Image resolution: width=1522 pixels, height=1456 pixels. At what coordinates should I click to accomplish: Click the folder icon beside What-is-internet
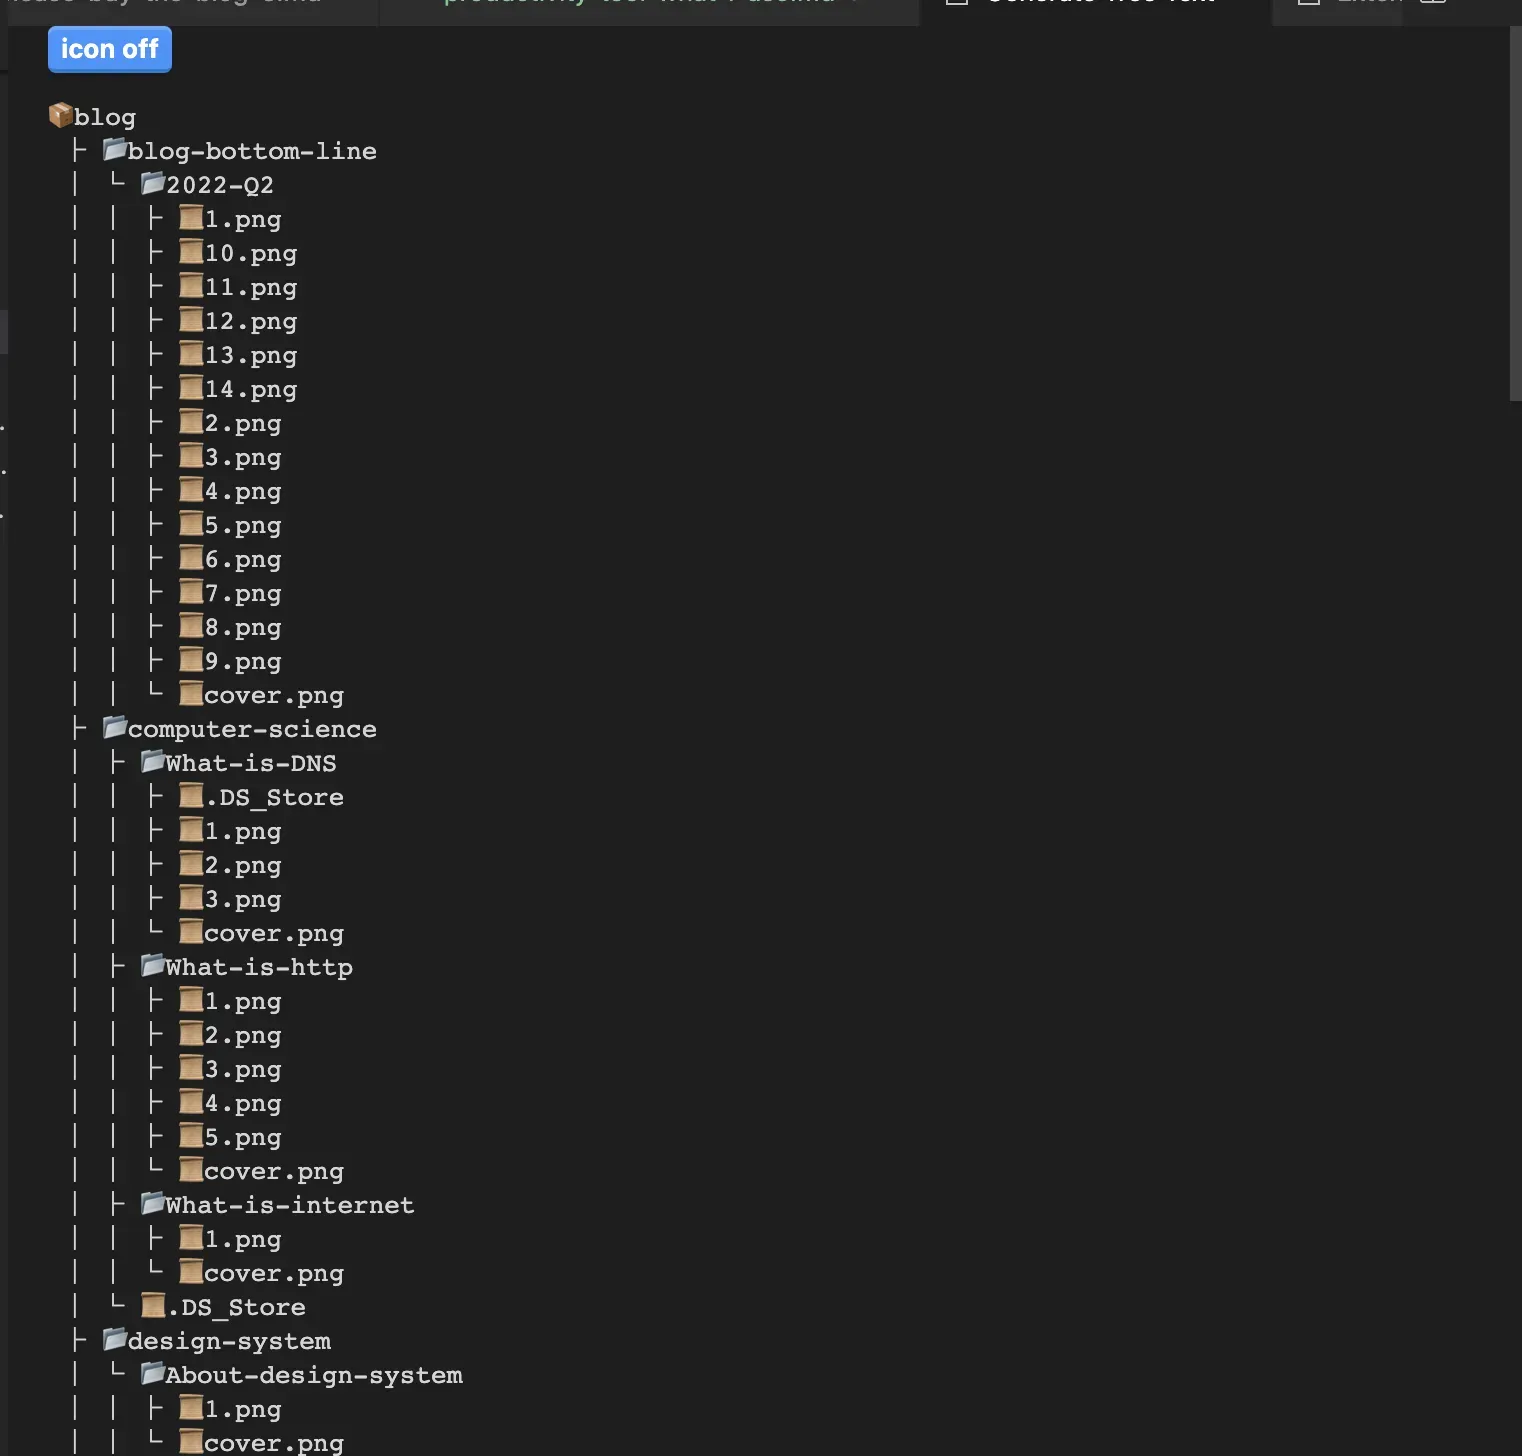tap(151, 1204)
